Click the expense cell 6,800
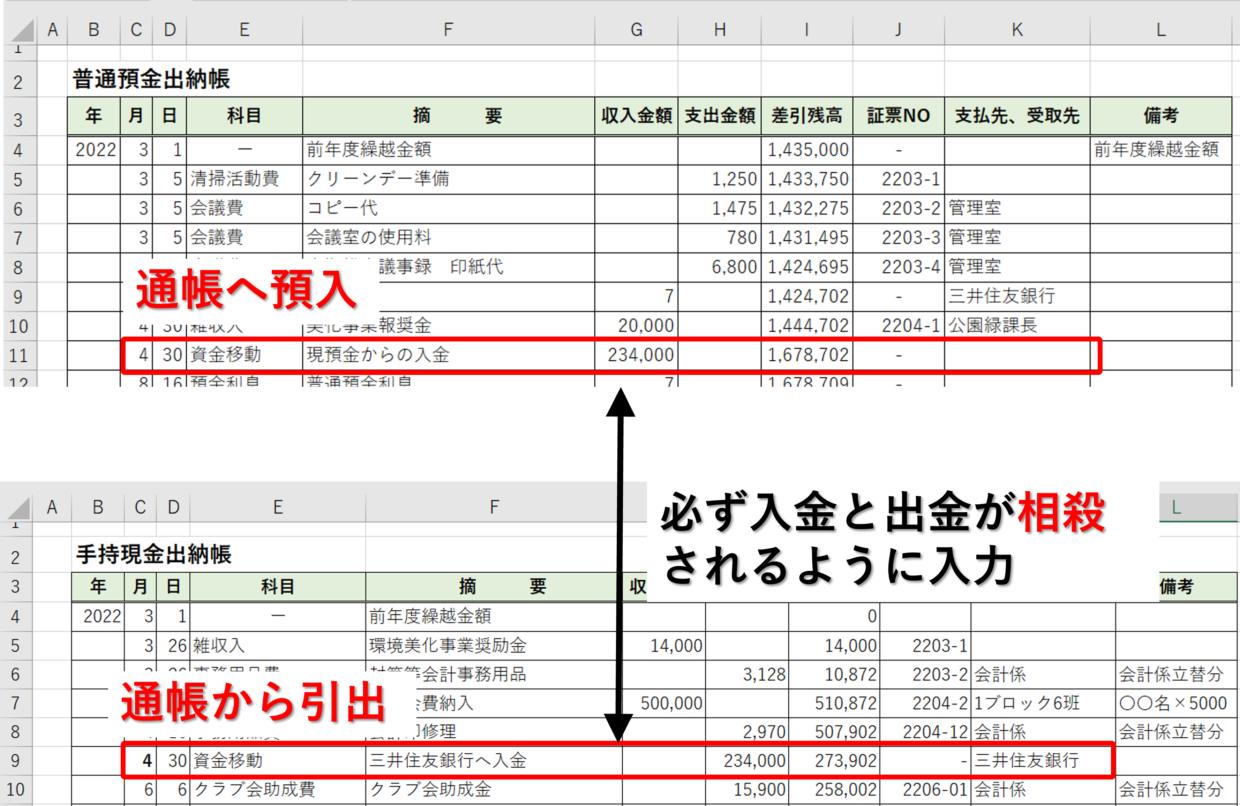Image resolution: width=1240 pixels, height=806 pixels. click(x=719, y=267)
